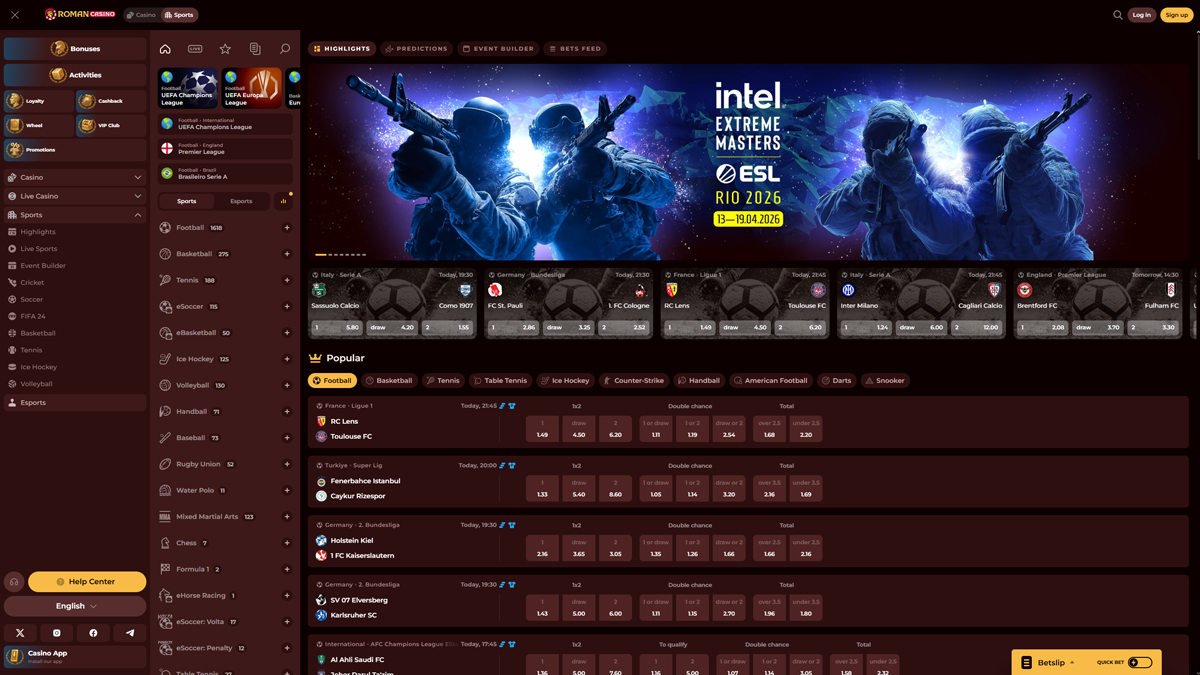1200x675 pixels.
Task: Select Mixed Martial Arts in sports list
Action: tap(225, 517)
